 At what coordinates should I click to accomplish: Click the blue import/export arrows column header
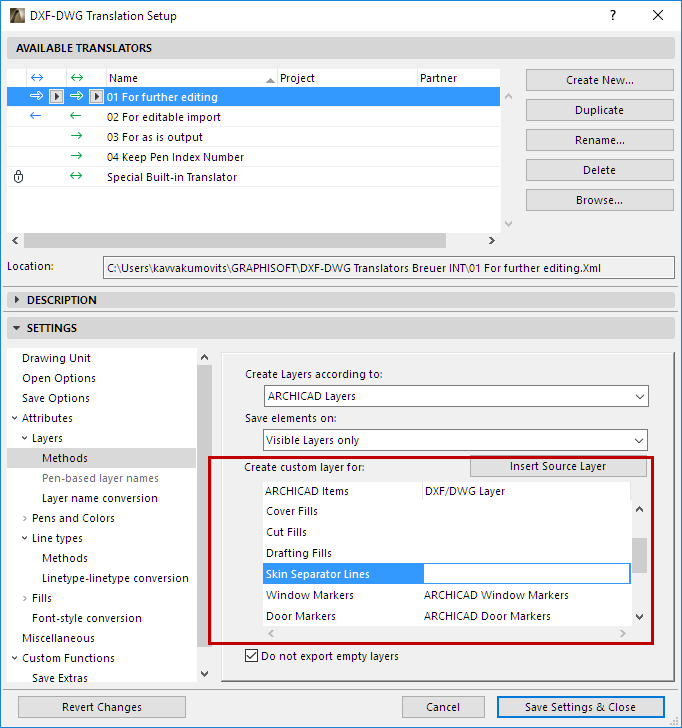pos(37,78)
